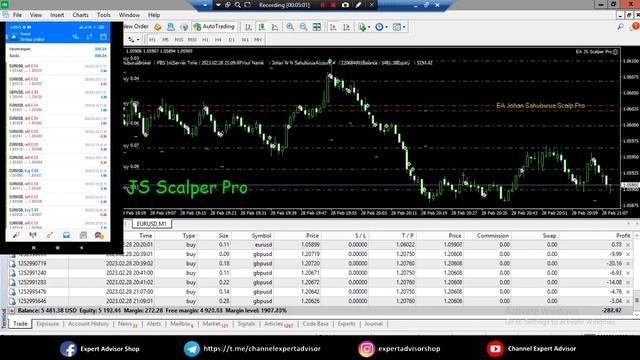
Task: Close the eurusd order in the first row
Action: pyautogui.click(x=628, y=245)
